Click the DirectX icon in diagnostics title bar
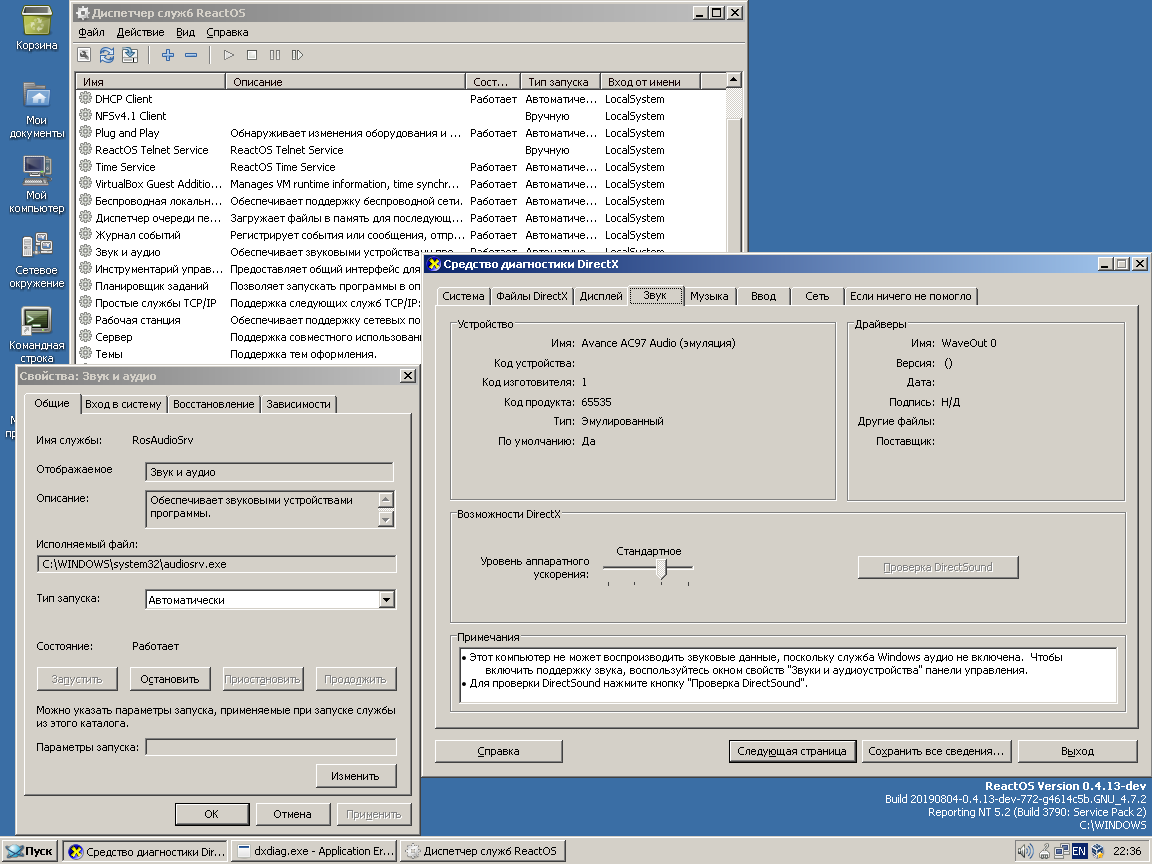The image size is (1152, 864). pos(434,264)
